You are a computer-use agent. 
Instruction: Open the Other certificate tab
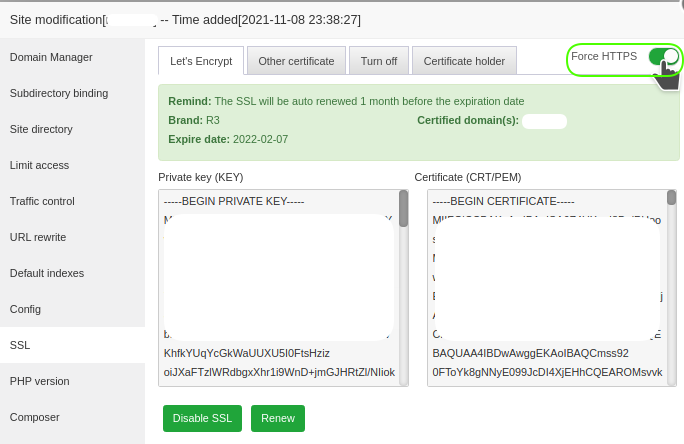(296, 61)
